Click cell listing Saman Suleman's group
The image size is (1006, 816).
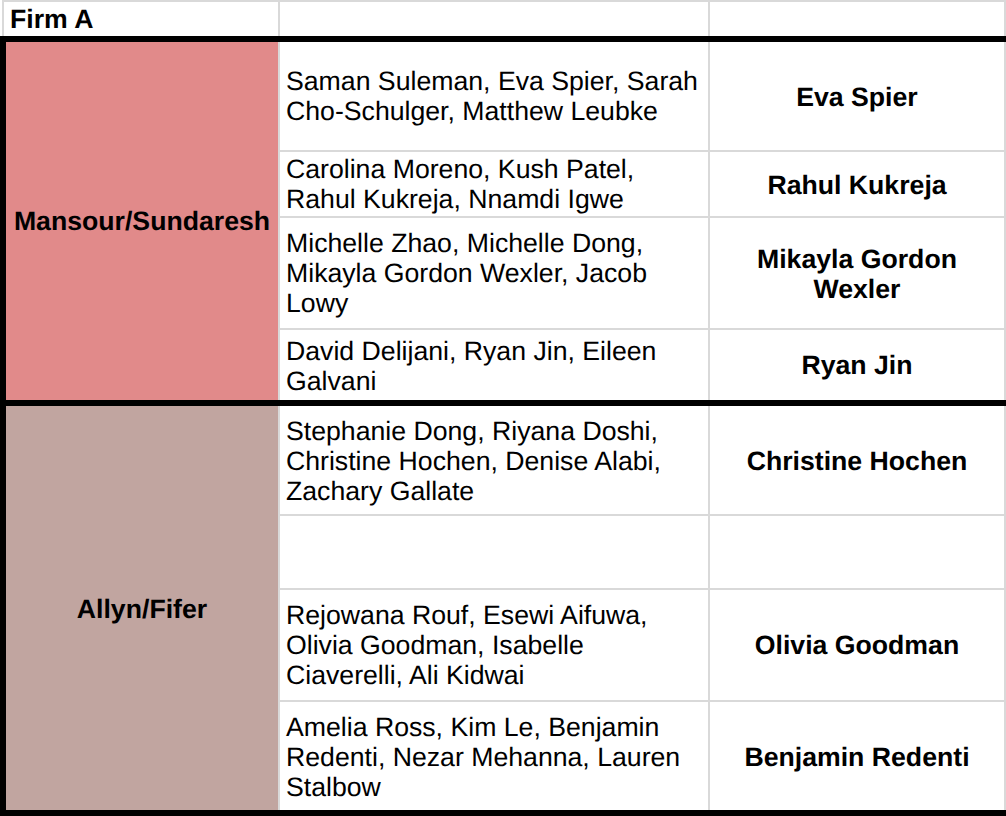[x=494, y=97]
